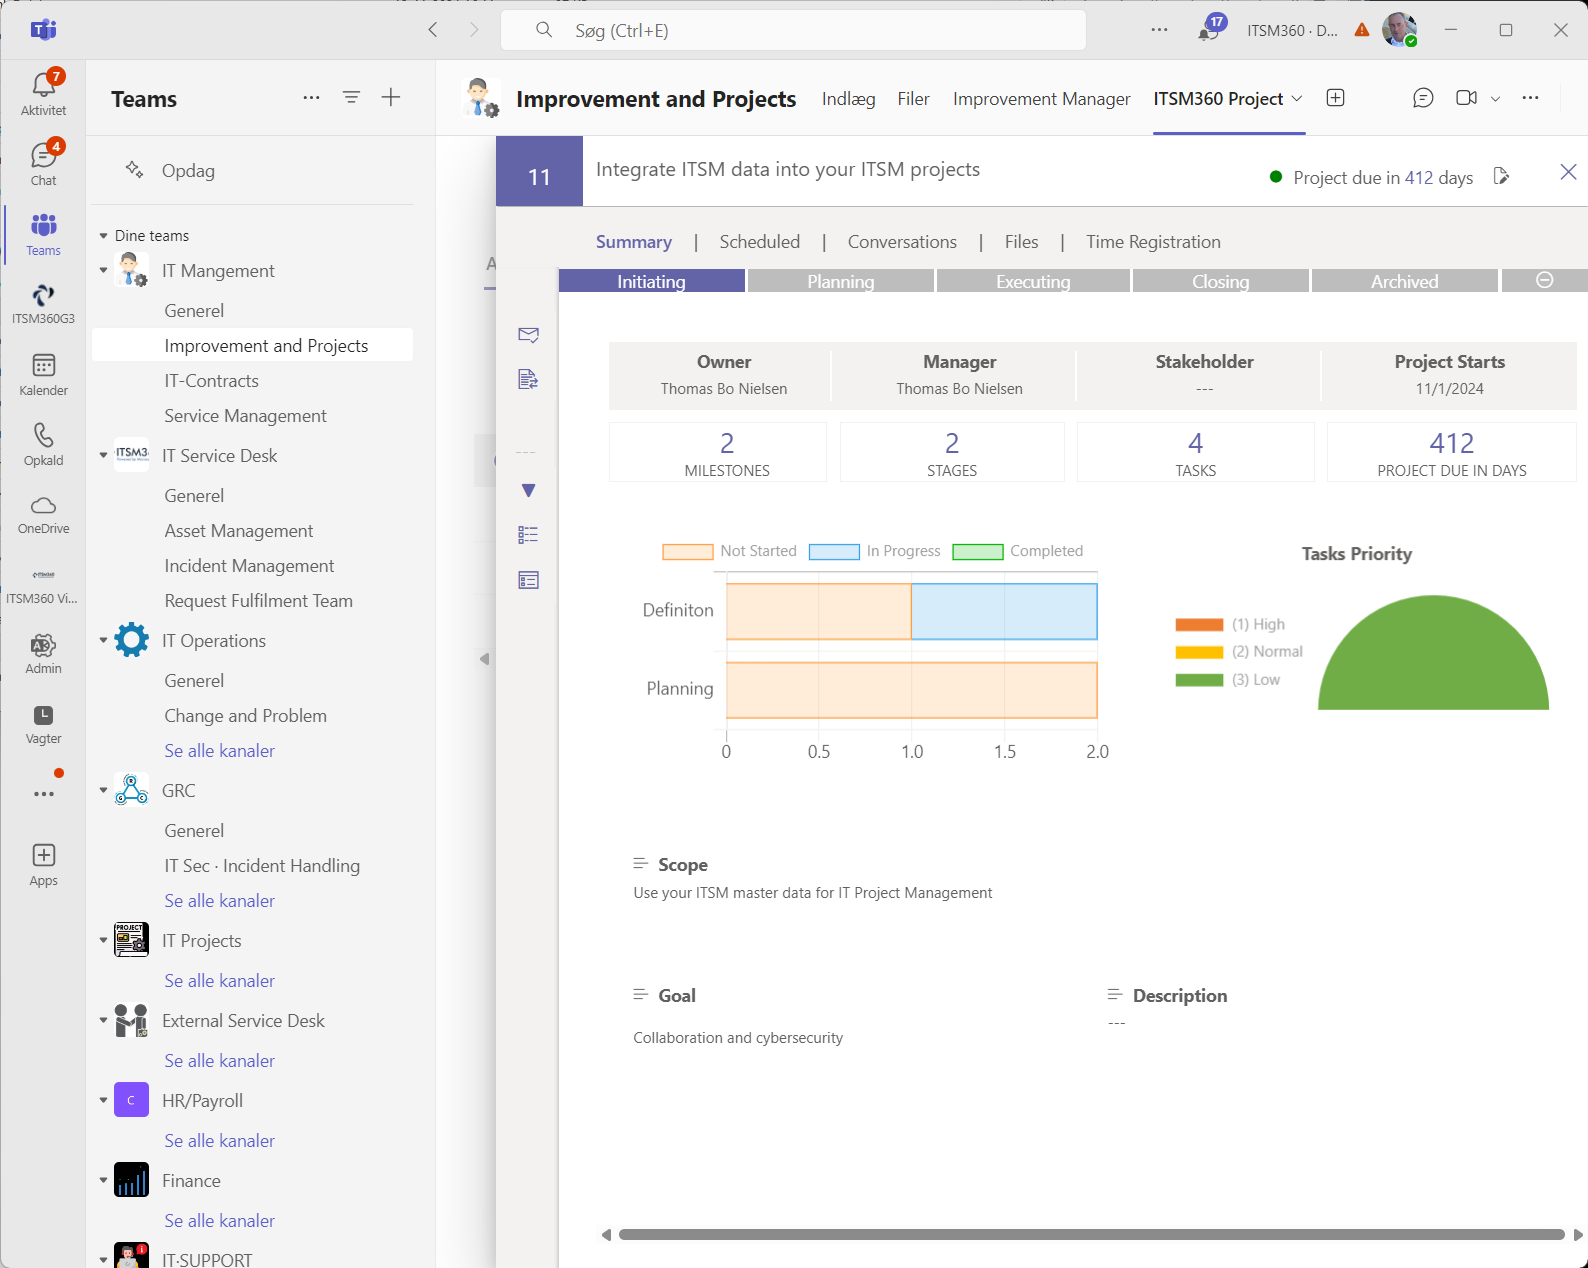Click Se alle kanaler under GRC
Image resolution: width=1588 pixels, height=1268 pixels.
[219, 900]
